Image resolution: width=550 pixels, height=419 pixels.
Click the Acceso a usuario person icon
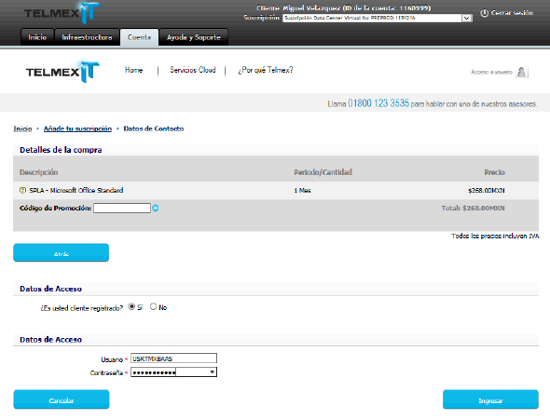pos(522,72)
